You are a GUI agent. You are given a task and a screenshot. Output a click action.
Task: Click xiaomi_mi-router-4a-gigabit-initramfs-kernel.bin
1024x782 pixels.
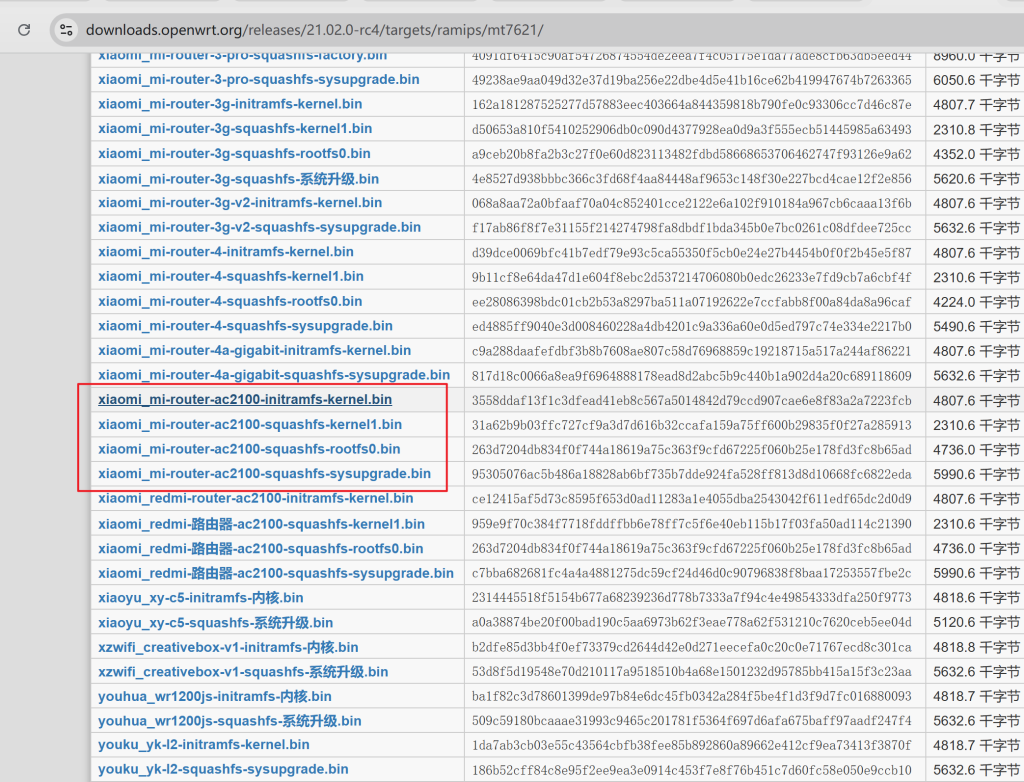[254, 351]
